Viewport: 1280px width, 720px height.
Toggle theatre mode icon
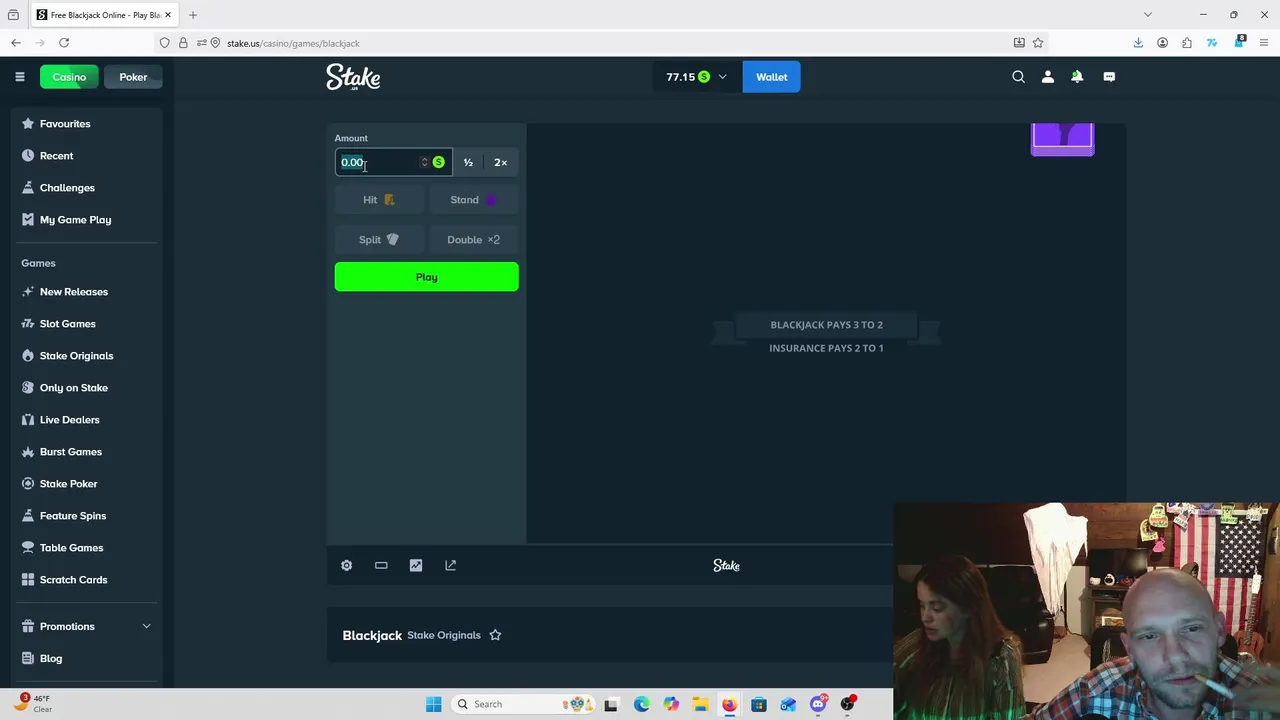[x=381, y=565]
